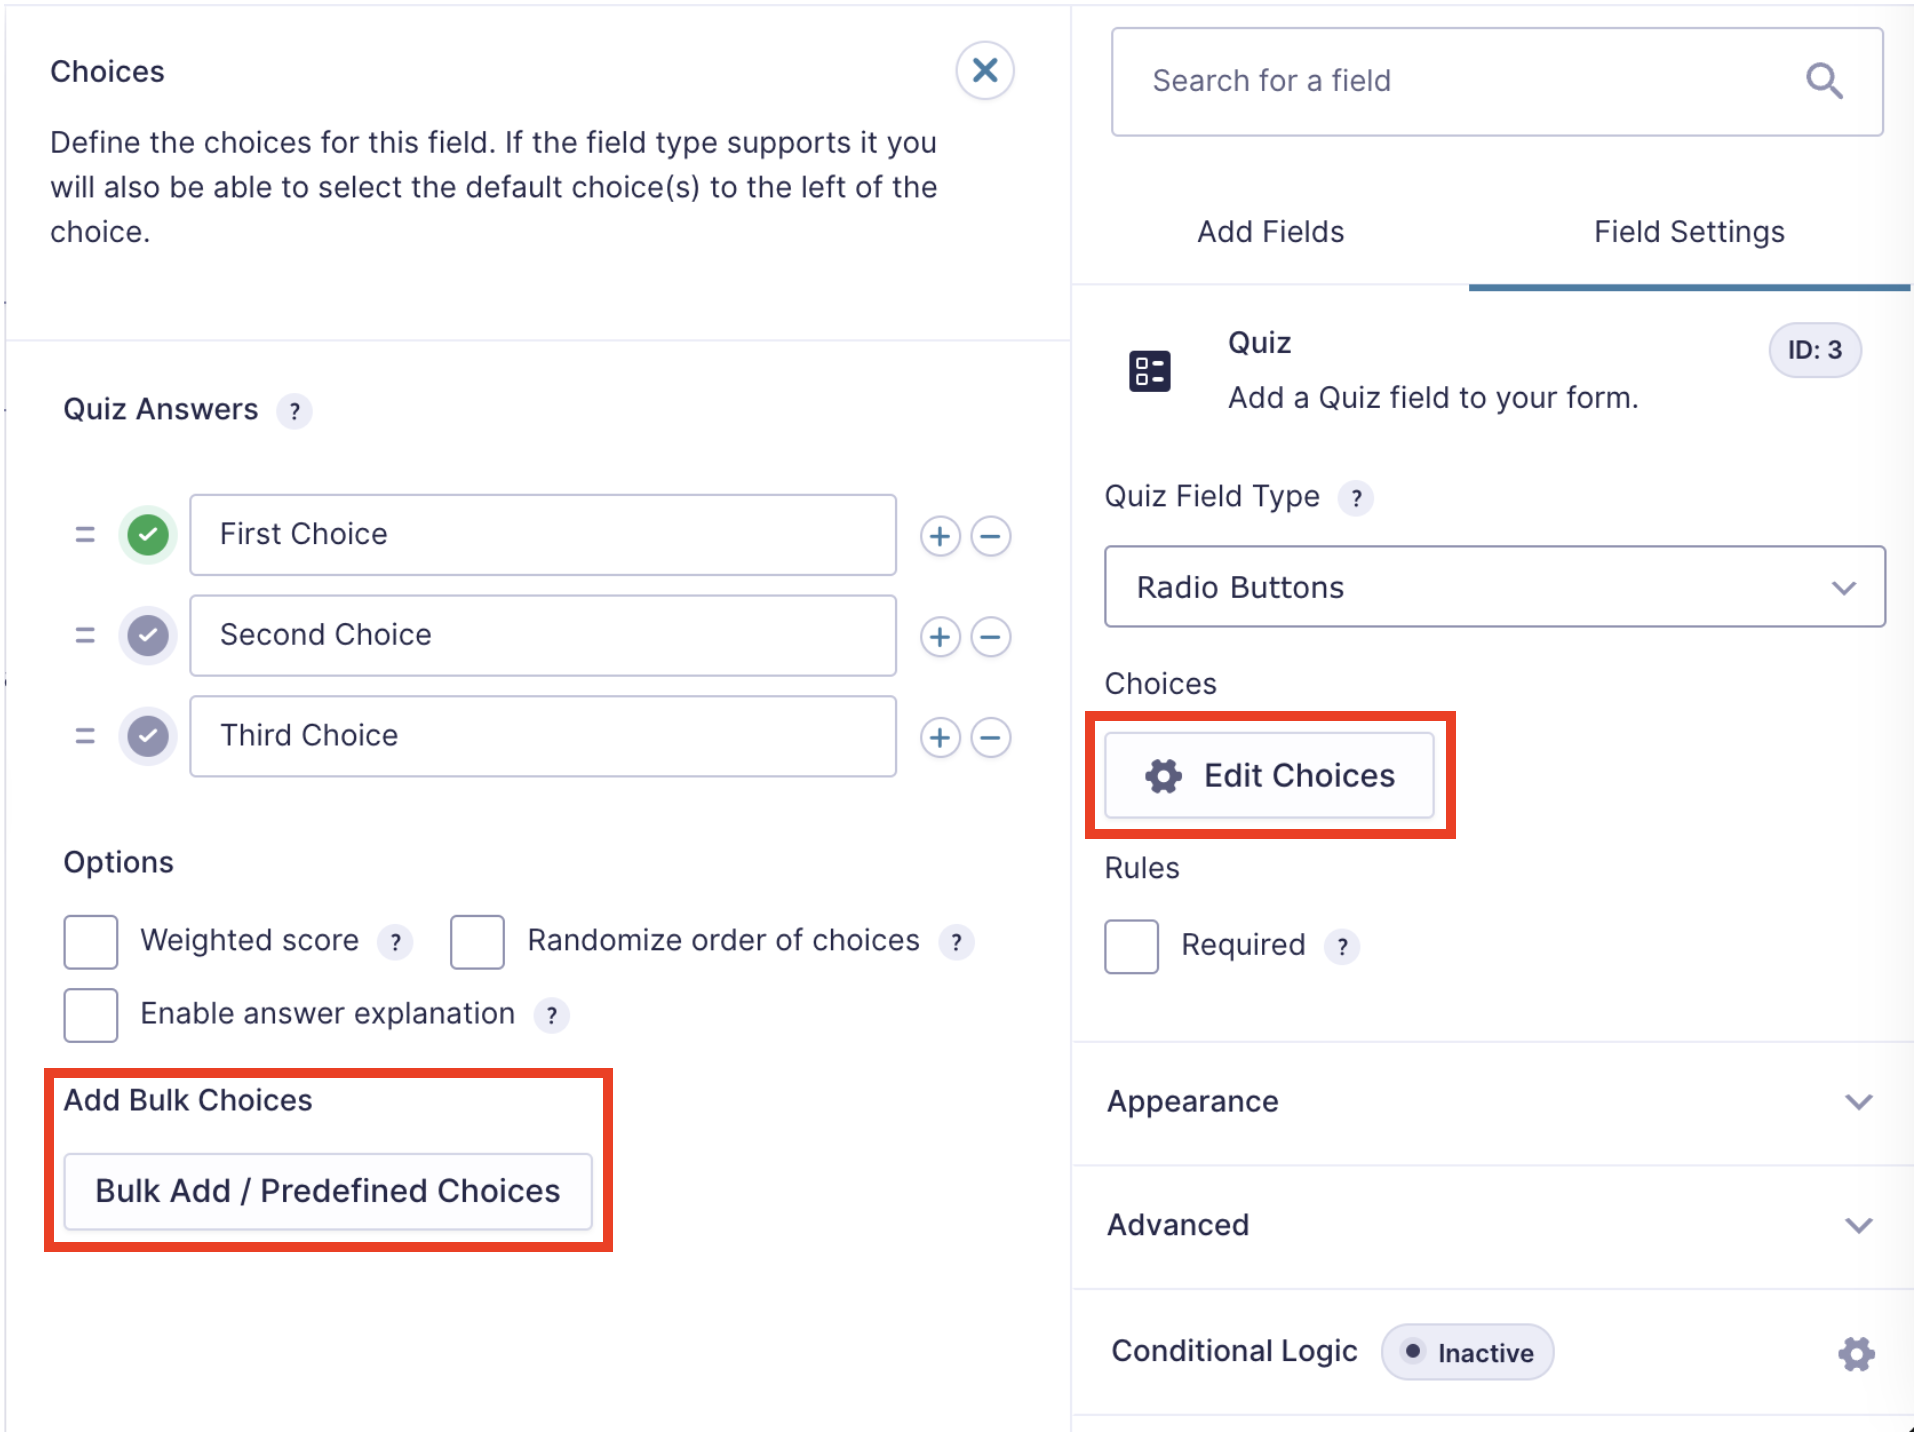Open Conditional Logic settings gear
The height and width of the screenshot is (1442, 1918).
coord(1855,1354)
